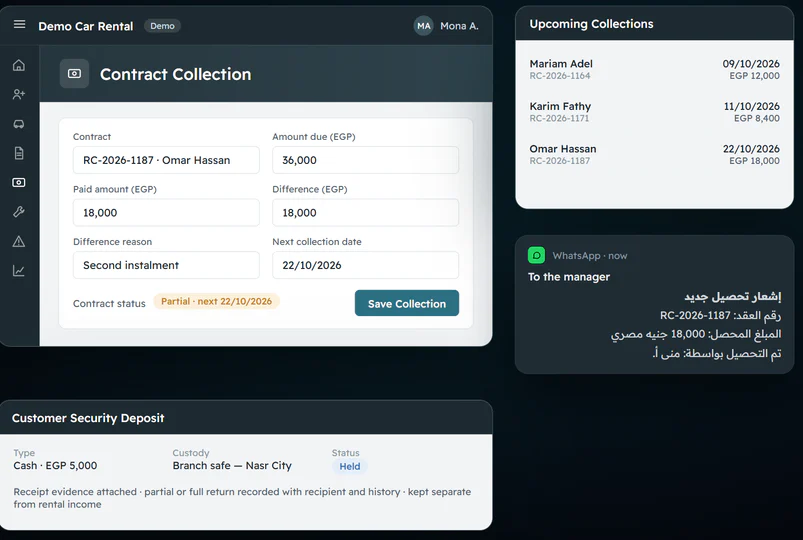Click the date 09/10/2026
The image size is (803, 540).
751,64
